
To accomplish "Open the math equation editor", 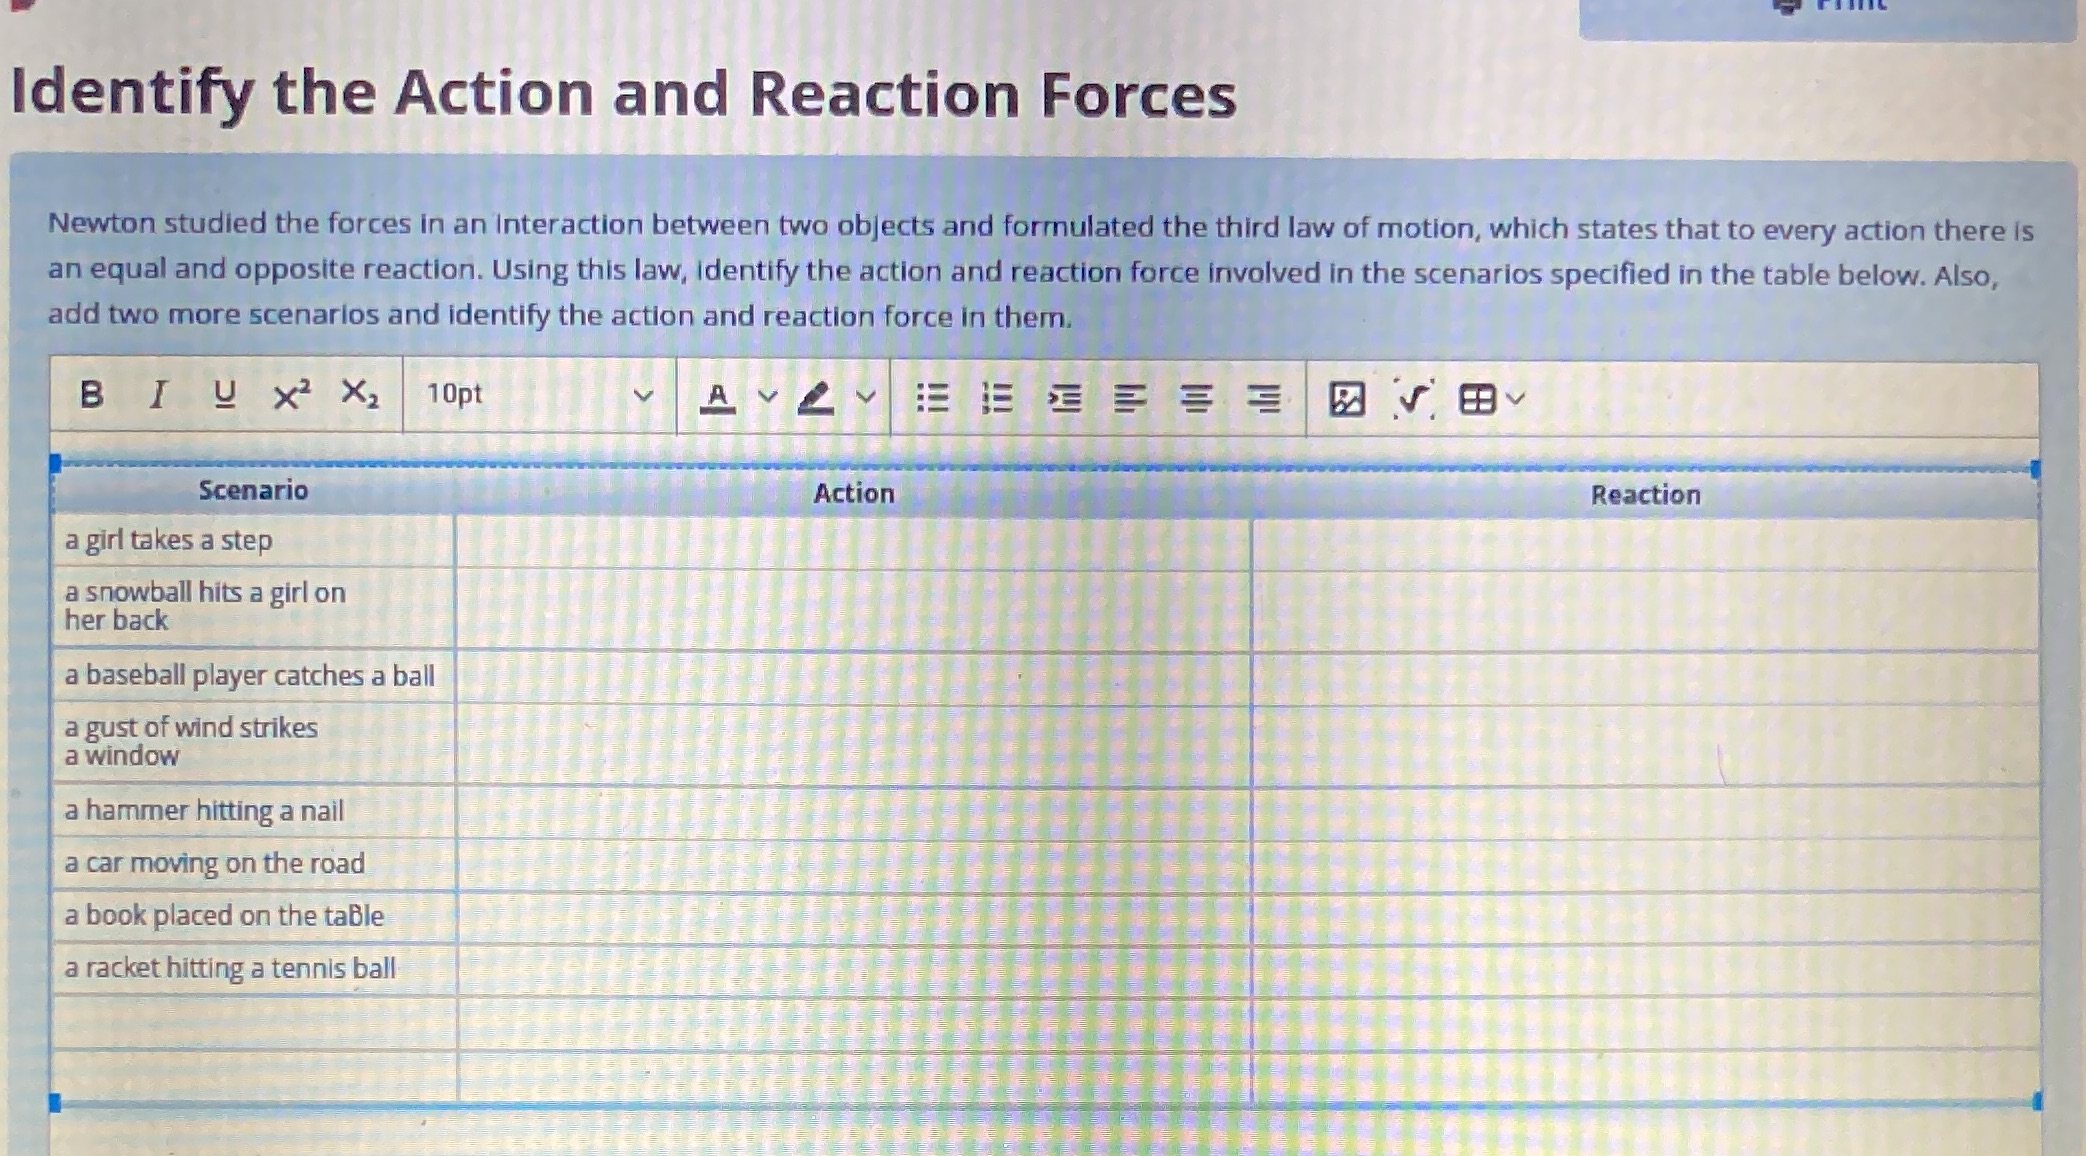I will click(1413, 399).
